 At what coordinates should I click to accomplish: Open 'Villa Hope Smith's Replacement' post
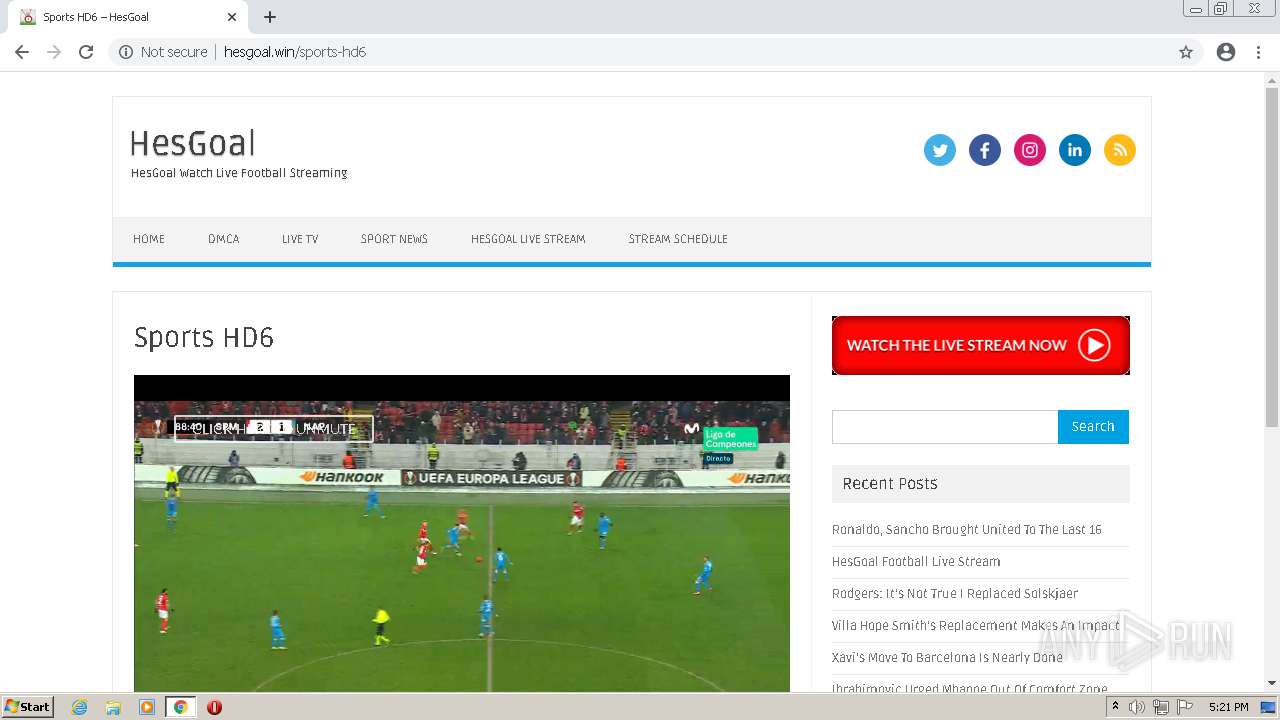tap(976, 626)
